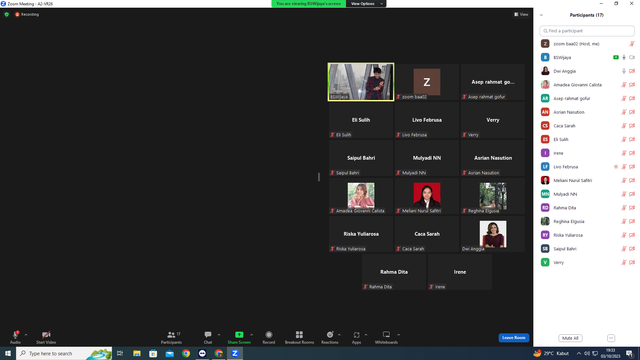Screen dimensions: 640x360
Task: Select Riska Yuliarosa in participant list
Action: pos(587,235)
